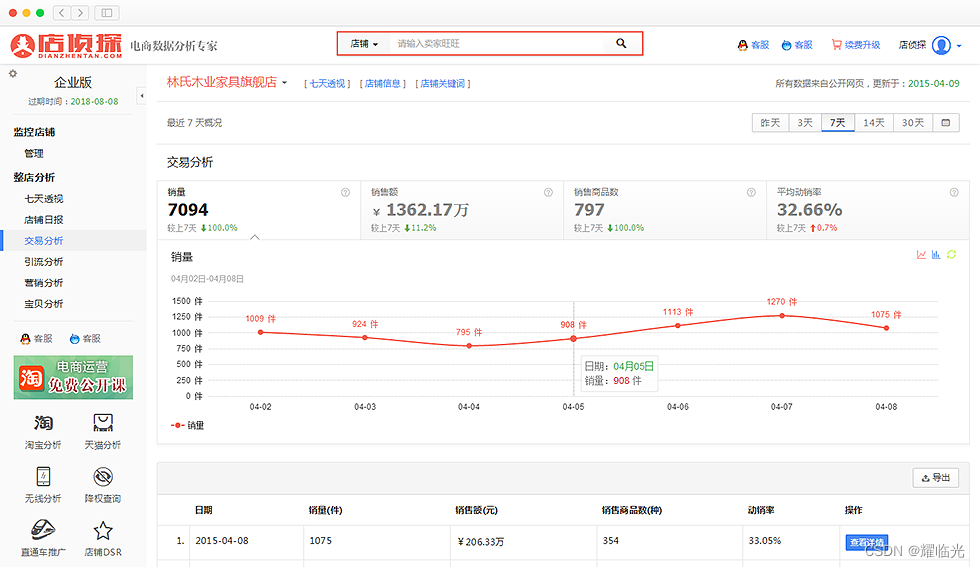
Task: Open the 电商运营免费公开课 banner
Action: (73, 378)
